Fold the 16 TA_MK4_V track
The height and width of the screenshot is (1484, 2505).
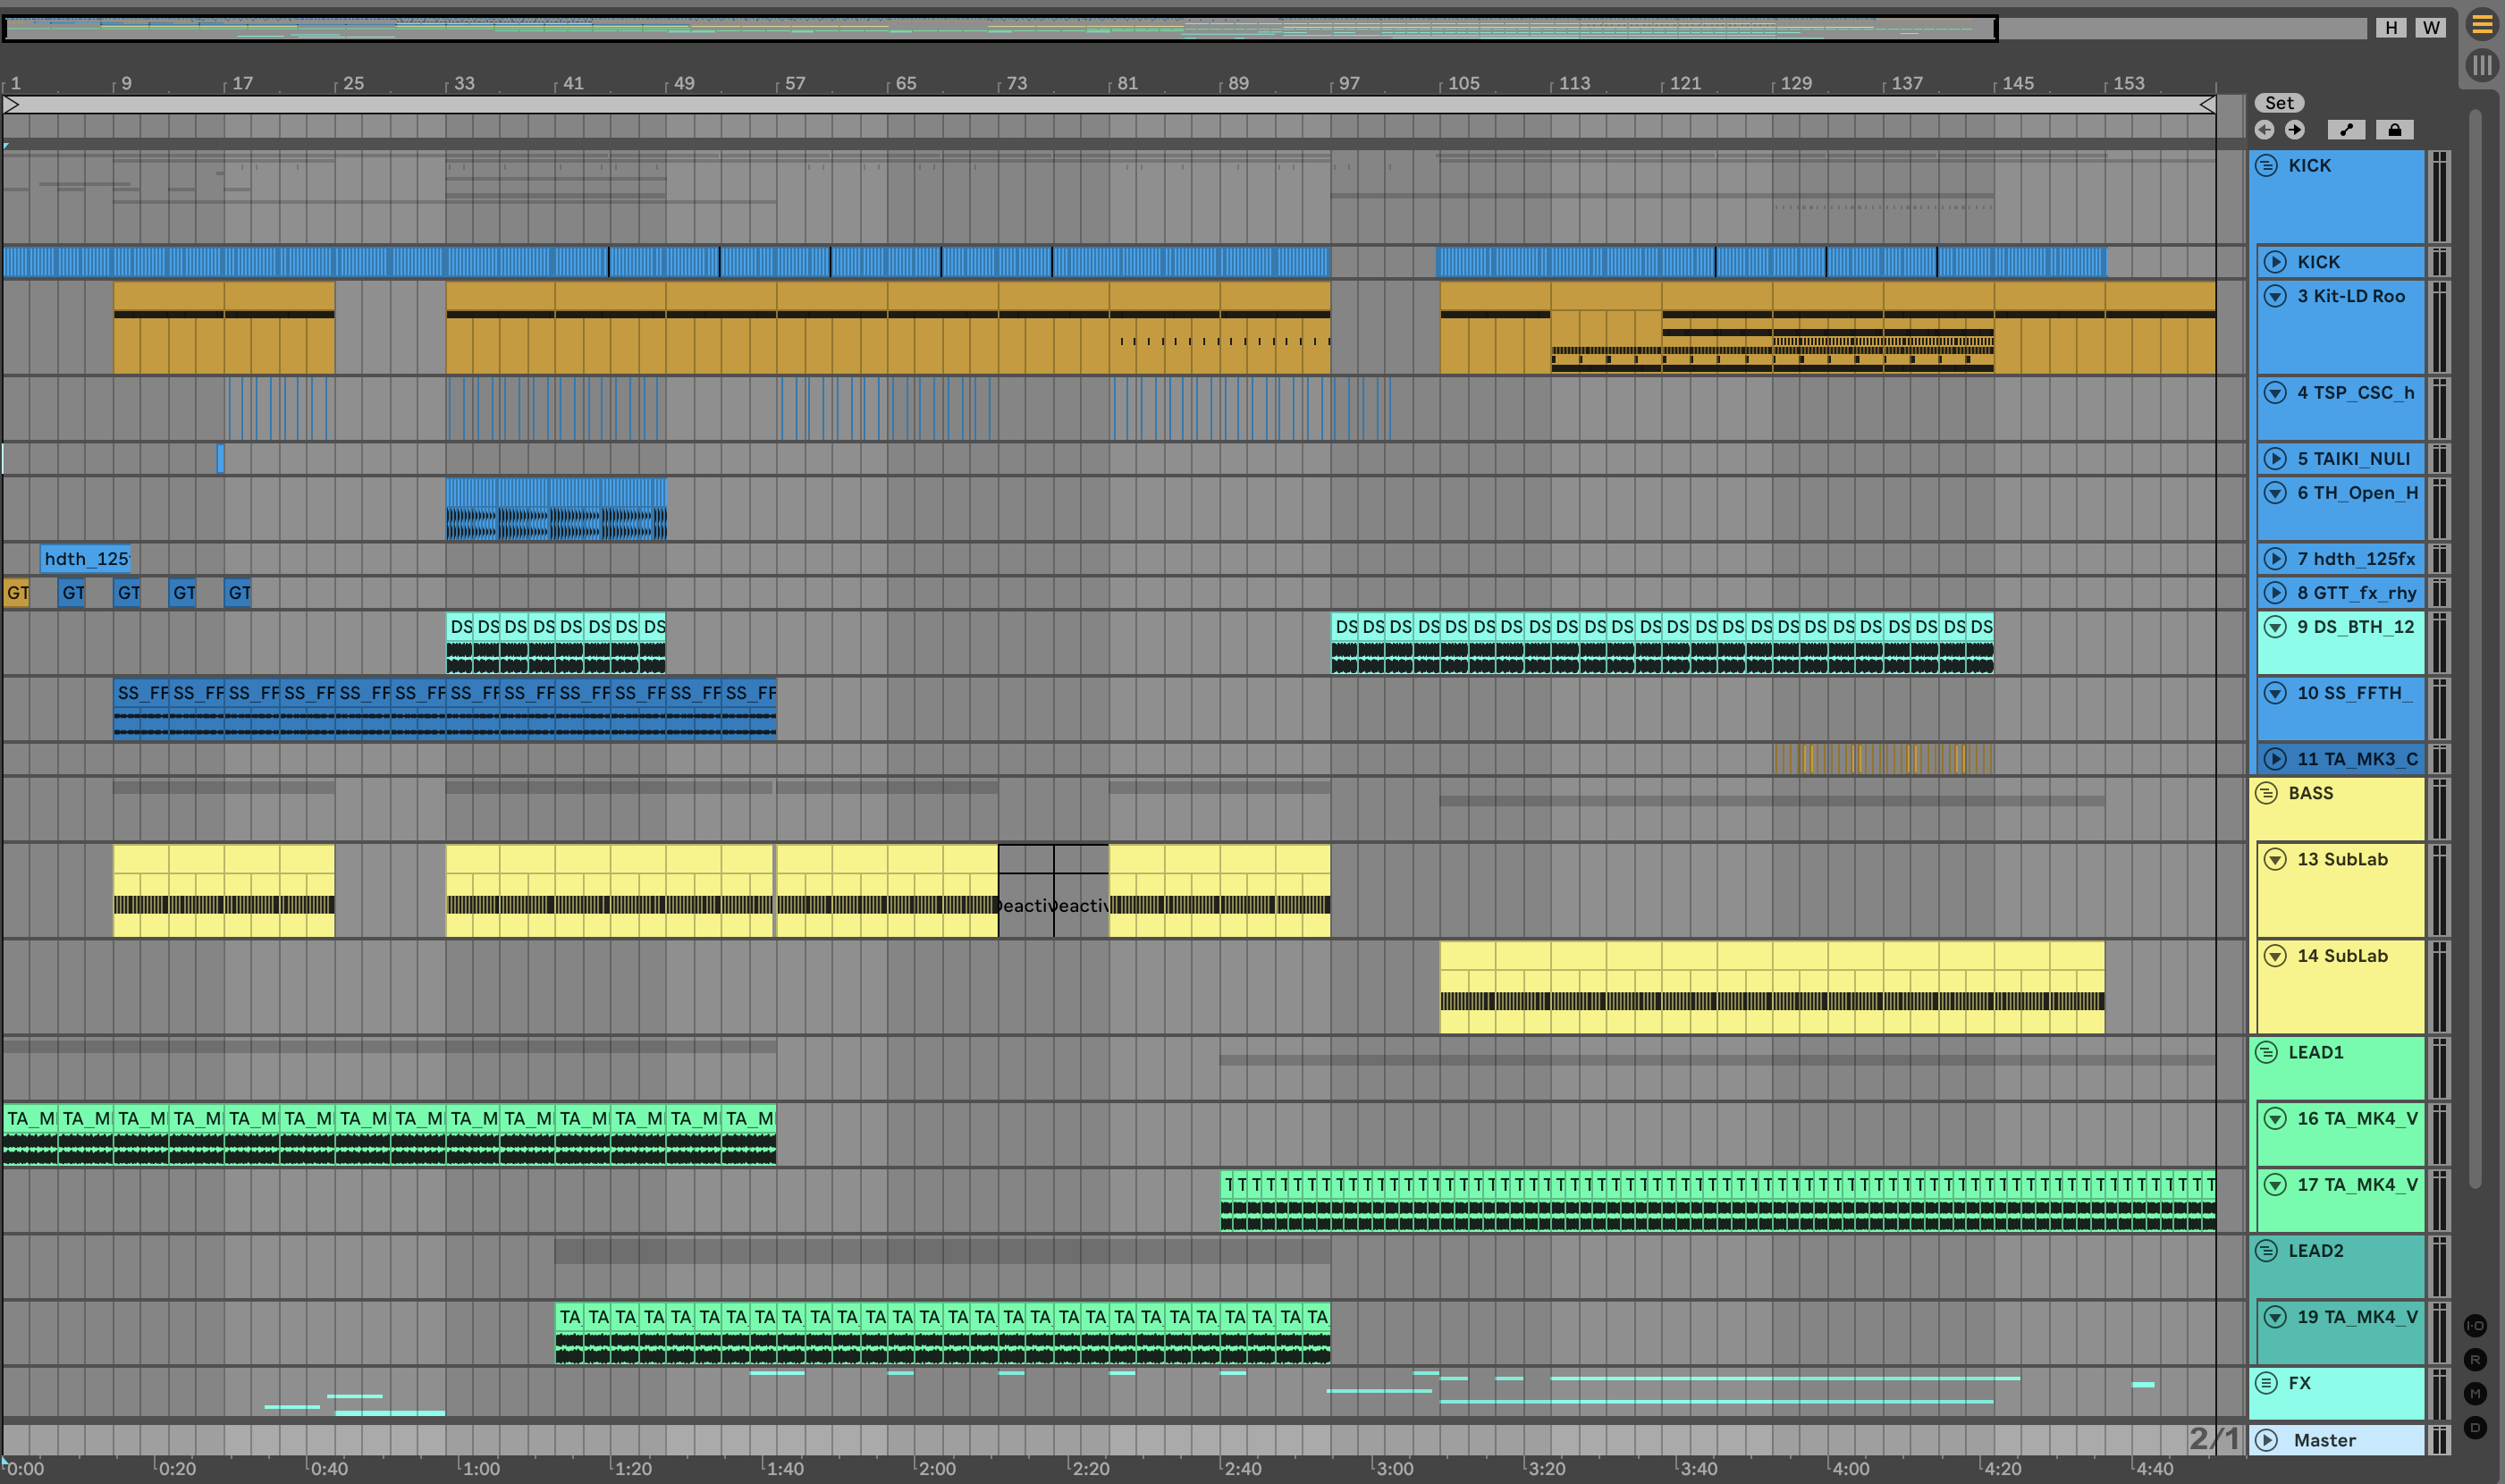click(x=2275, y=1119)
